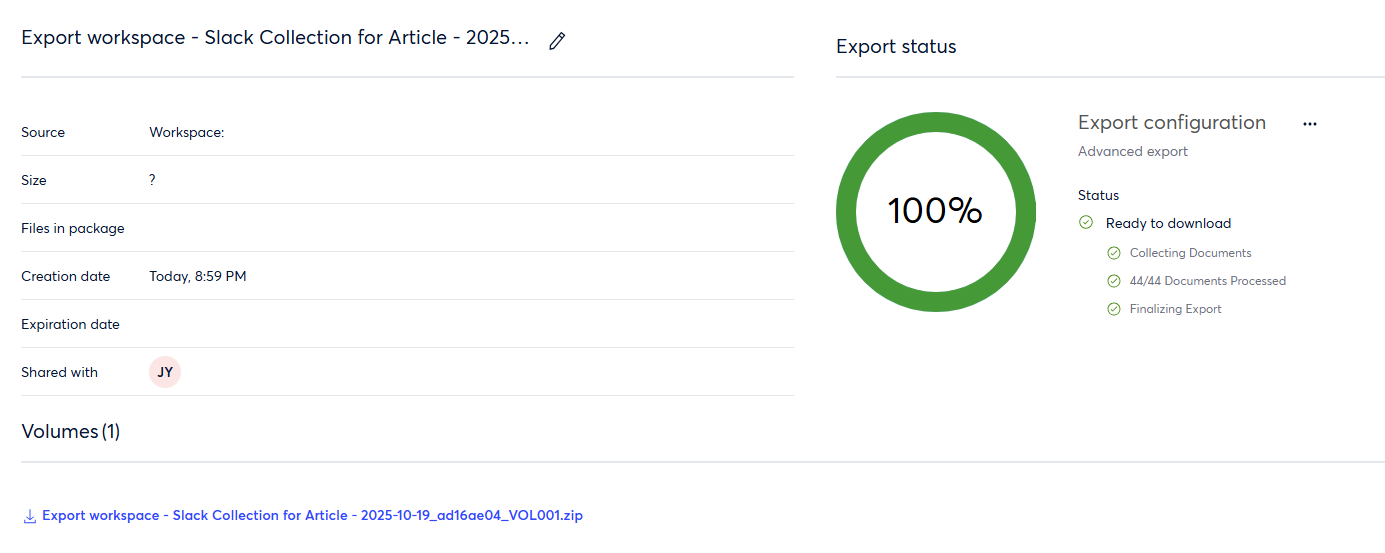Click the Ready to download status text
1385x553 pixels.
[1168, 223]
